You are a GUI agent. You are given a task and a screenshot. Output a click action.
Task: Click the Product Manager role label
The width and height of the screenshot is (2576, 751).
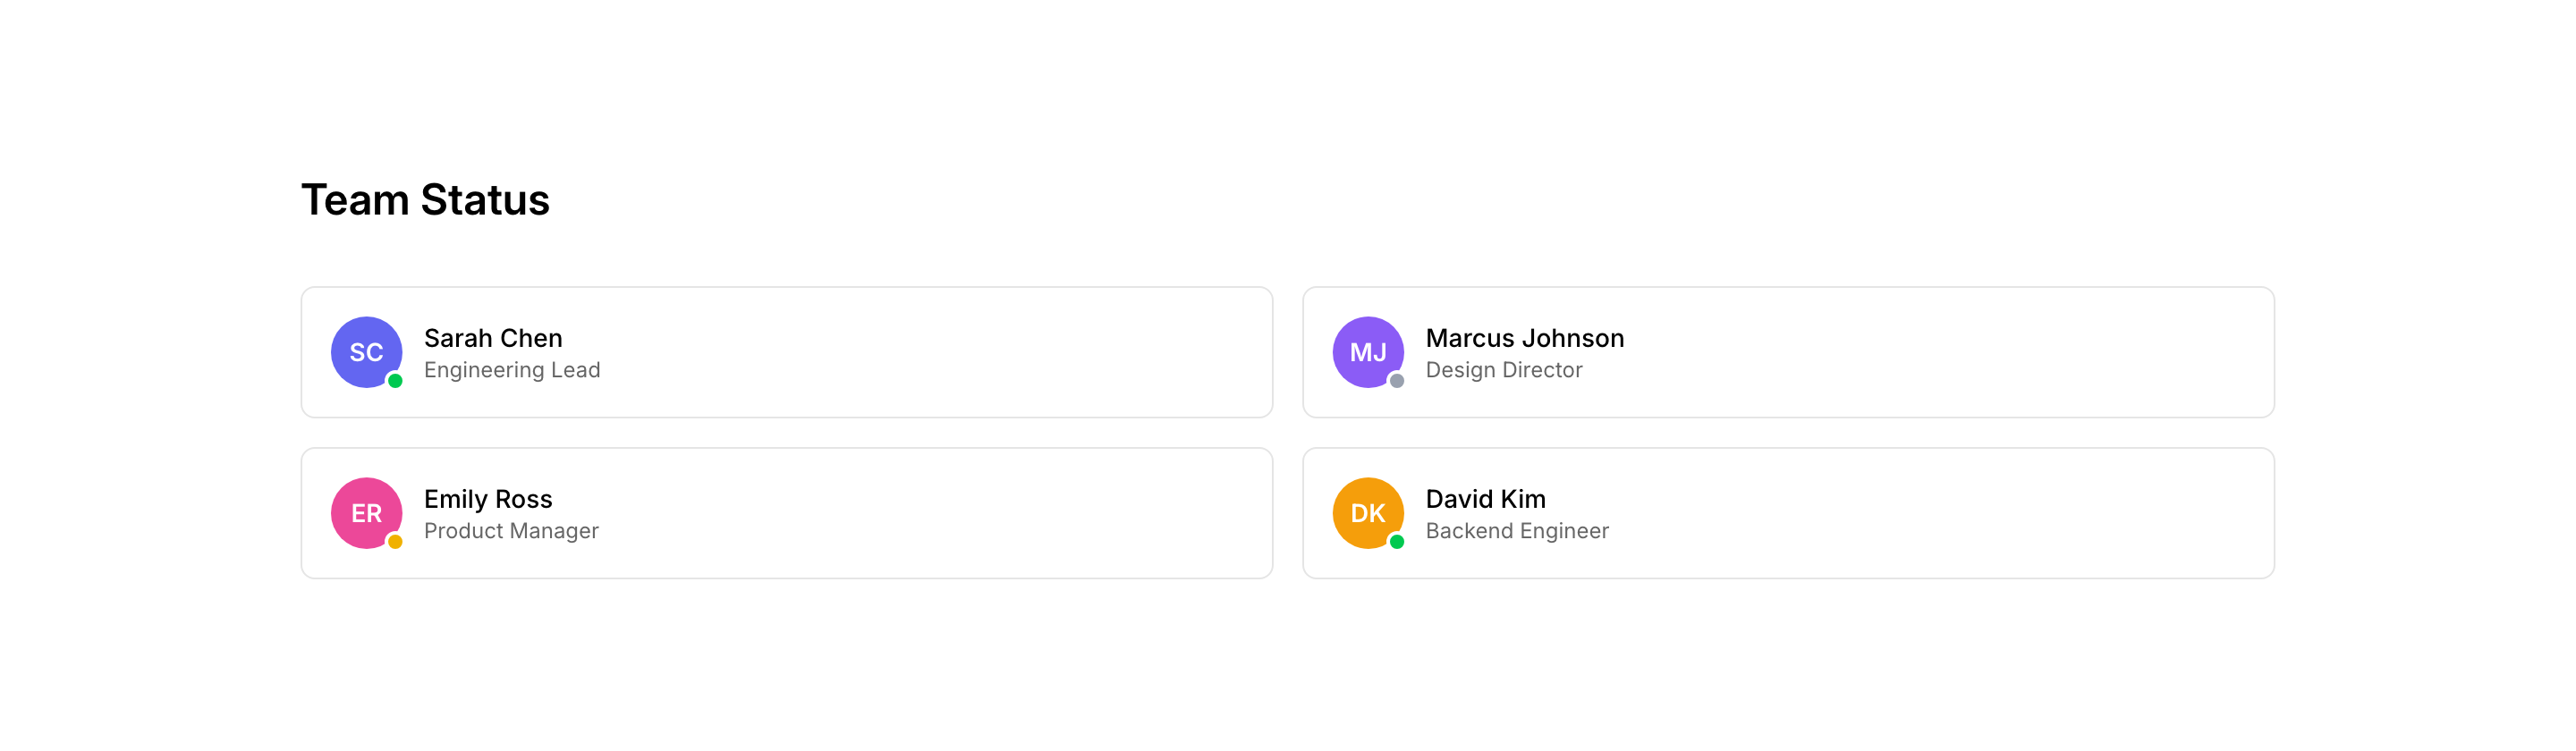pyautogui.click(x=511, y=531)
